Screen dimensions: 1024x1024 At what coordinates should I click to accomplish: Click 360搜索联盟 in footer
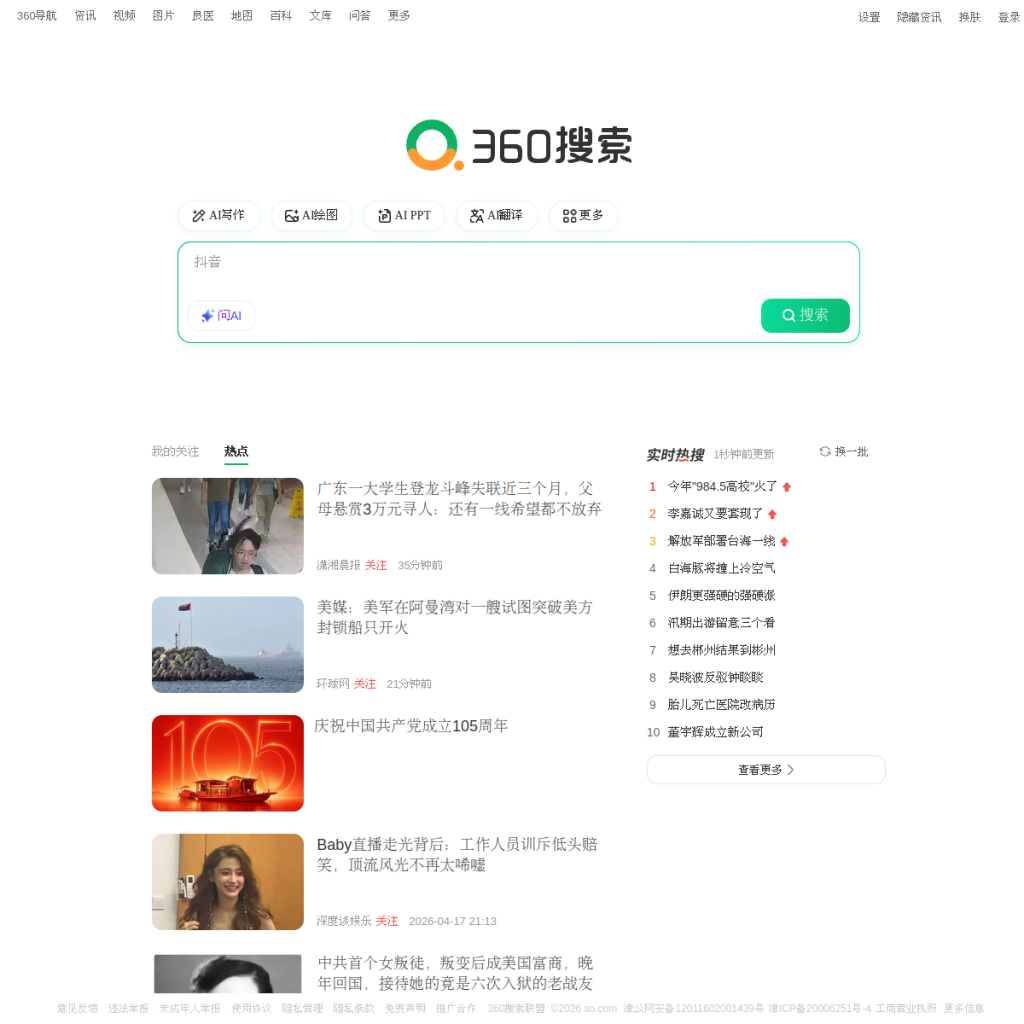tap(516, 1008)
